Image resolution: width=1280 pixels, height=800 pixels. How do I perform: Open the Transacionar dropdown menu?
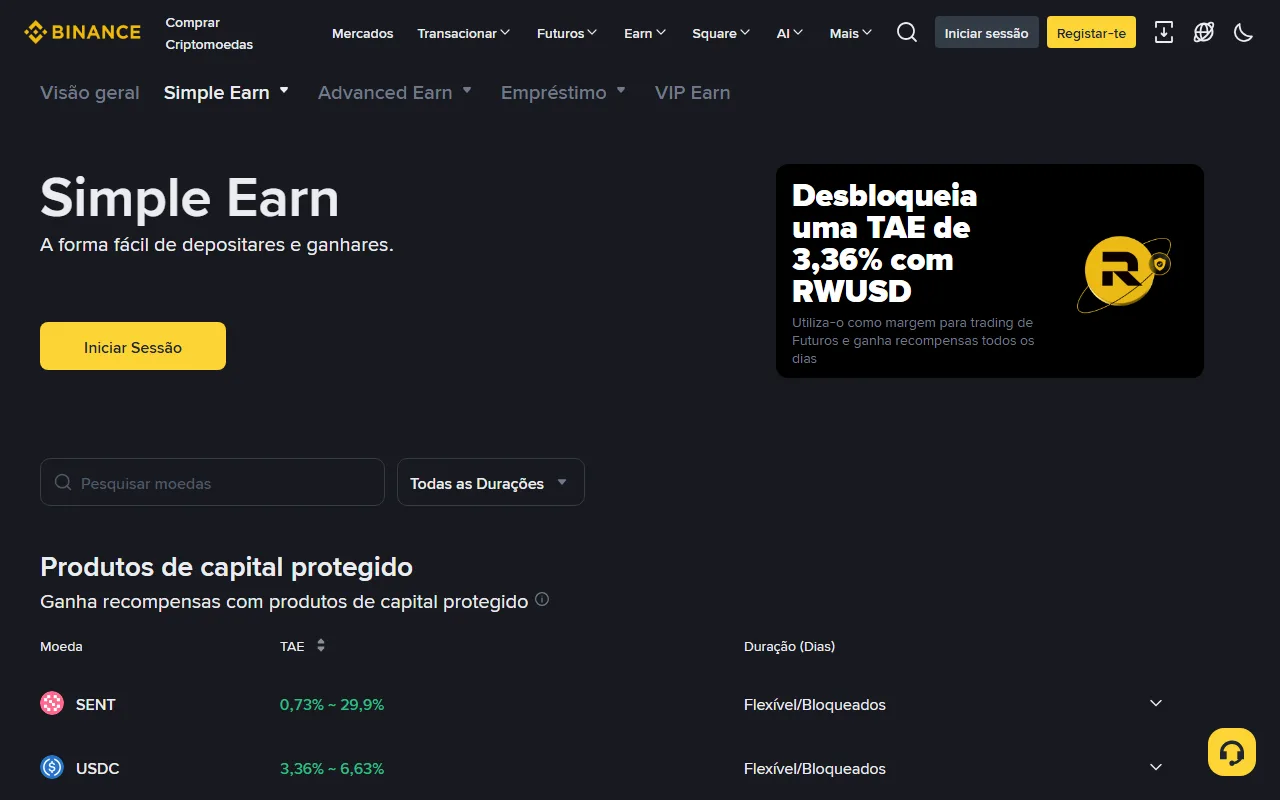click(x=464, y=33)
